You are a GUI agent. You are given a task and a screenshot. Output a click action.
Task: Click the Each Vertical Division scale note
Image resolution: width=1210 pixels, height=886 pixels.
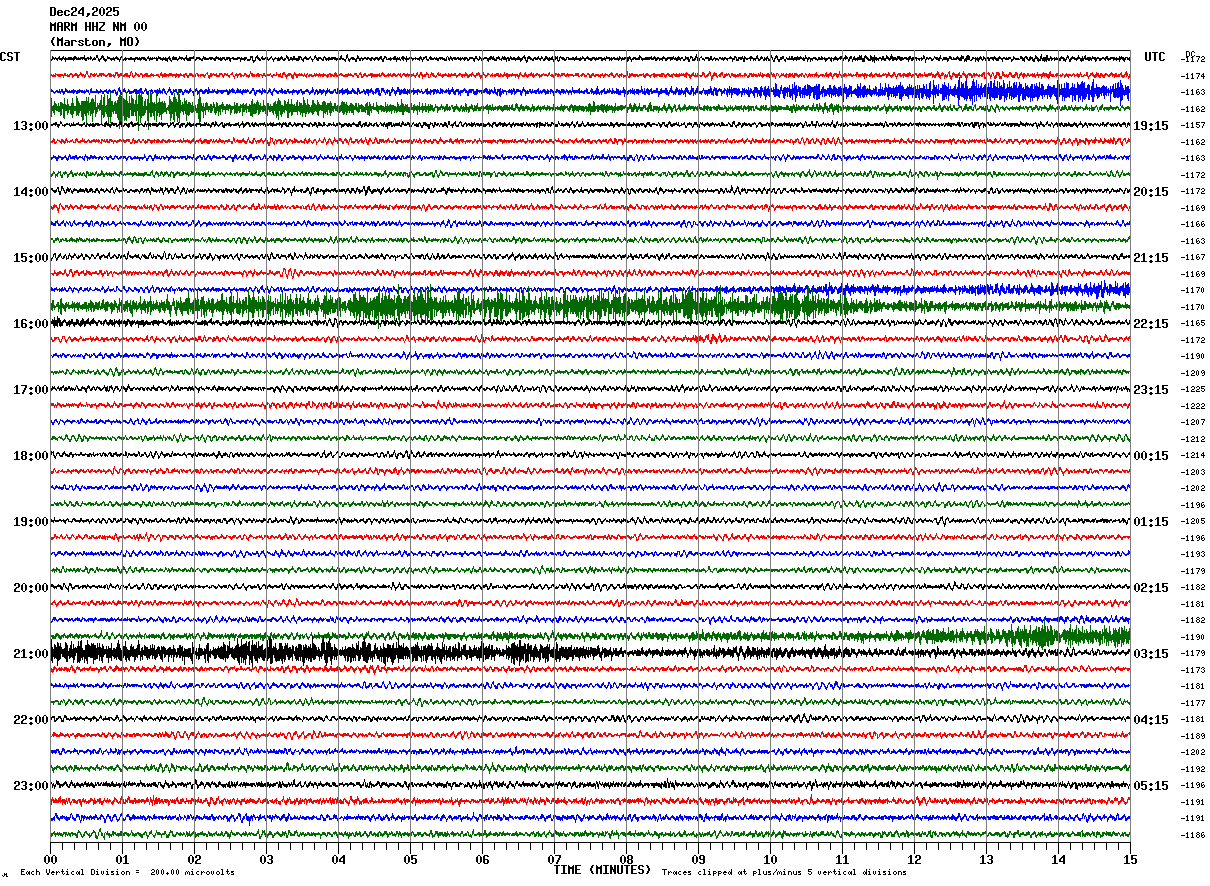(128, 872)
